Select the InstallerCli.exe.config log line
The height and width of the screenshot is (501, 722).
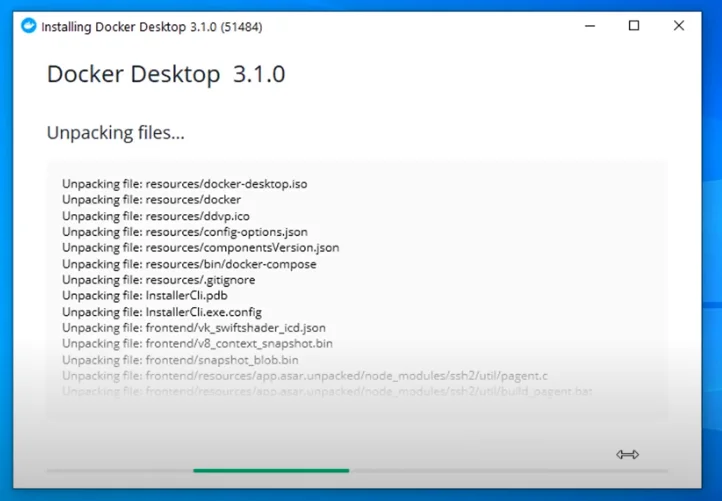(x=162, y=312)
